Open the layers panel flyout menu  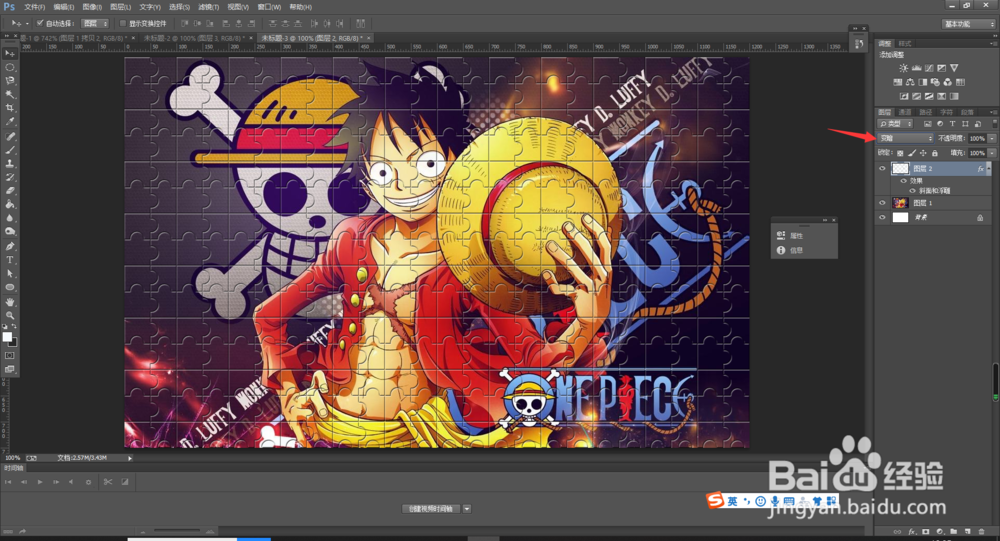coord(992,112)
